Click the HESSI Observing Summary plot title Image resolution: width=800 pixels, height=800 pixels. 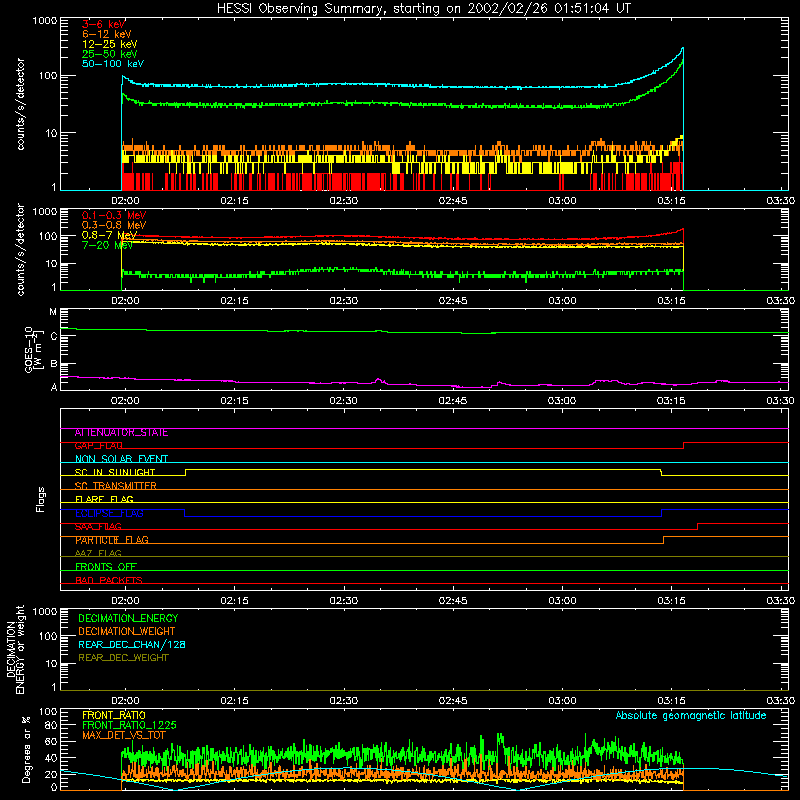pos(424,9)
